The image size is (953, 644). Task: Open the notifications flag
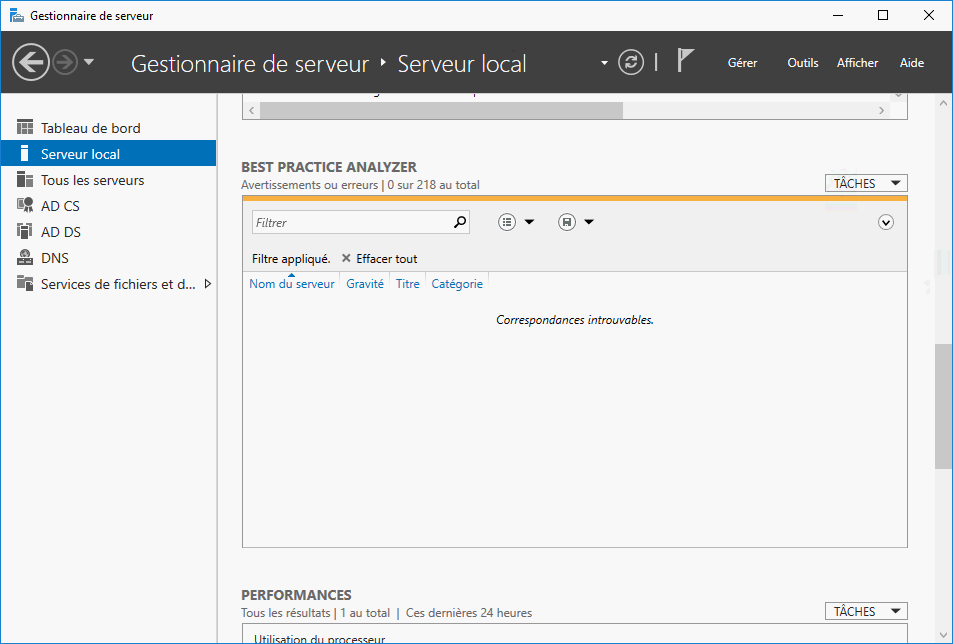point(685,61)
